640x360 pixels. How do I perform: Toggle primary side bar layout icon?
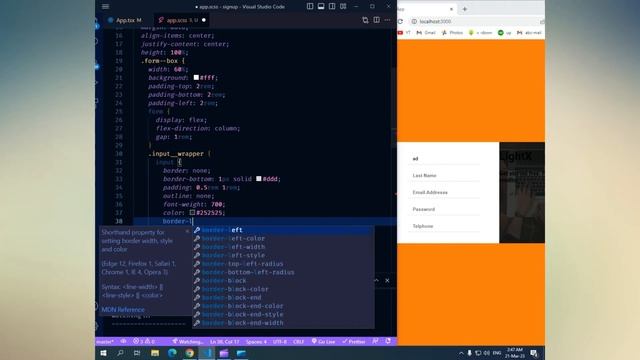(310, 6)
